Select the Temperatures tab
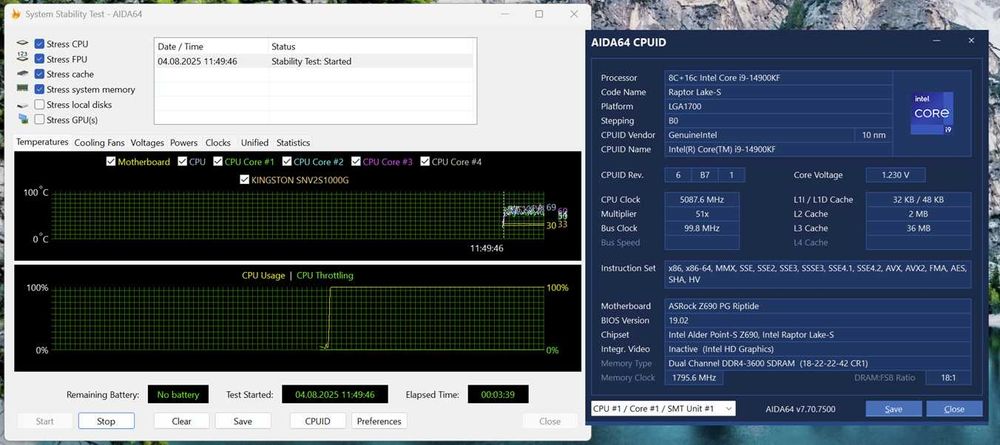 pos(42,142)
